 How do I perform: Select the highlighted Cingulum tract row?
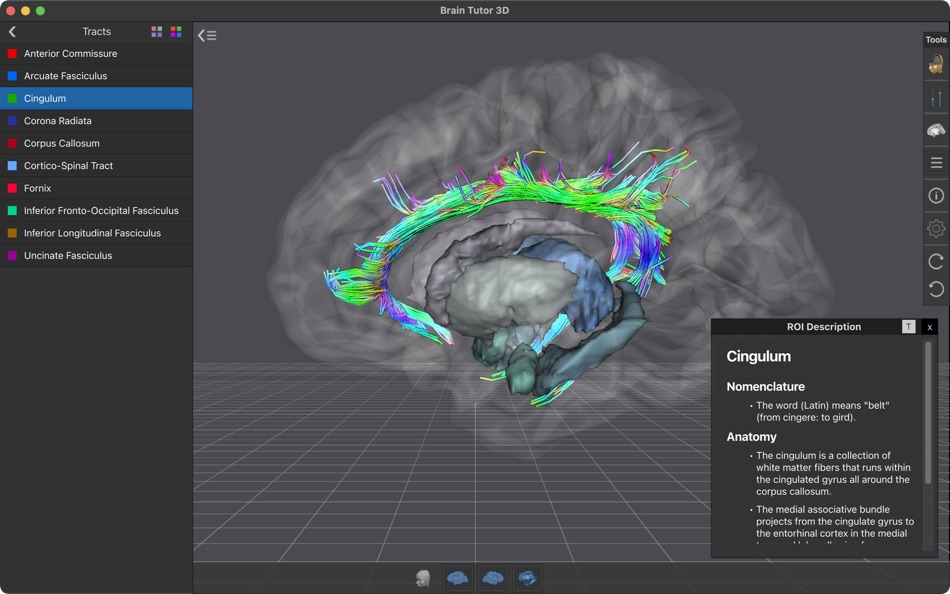(x=96, y=99)
